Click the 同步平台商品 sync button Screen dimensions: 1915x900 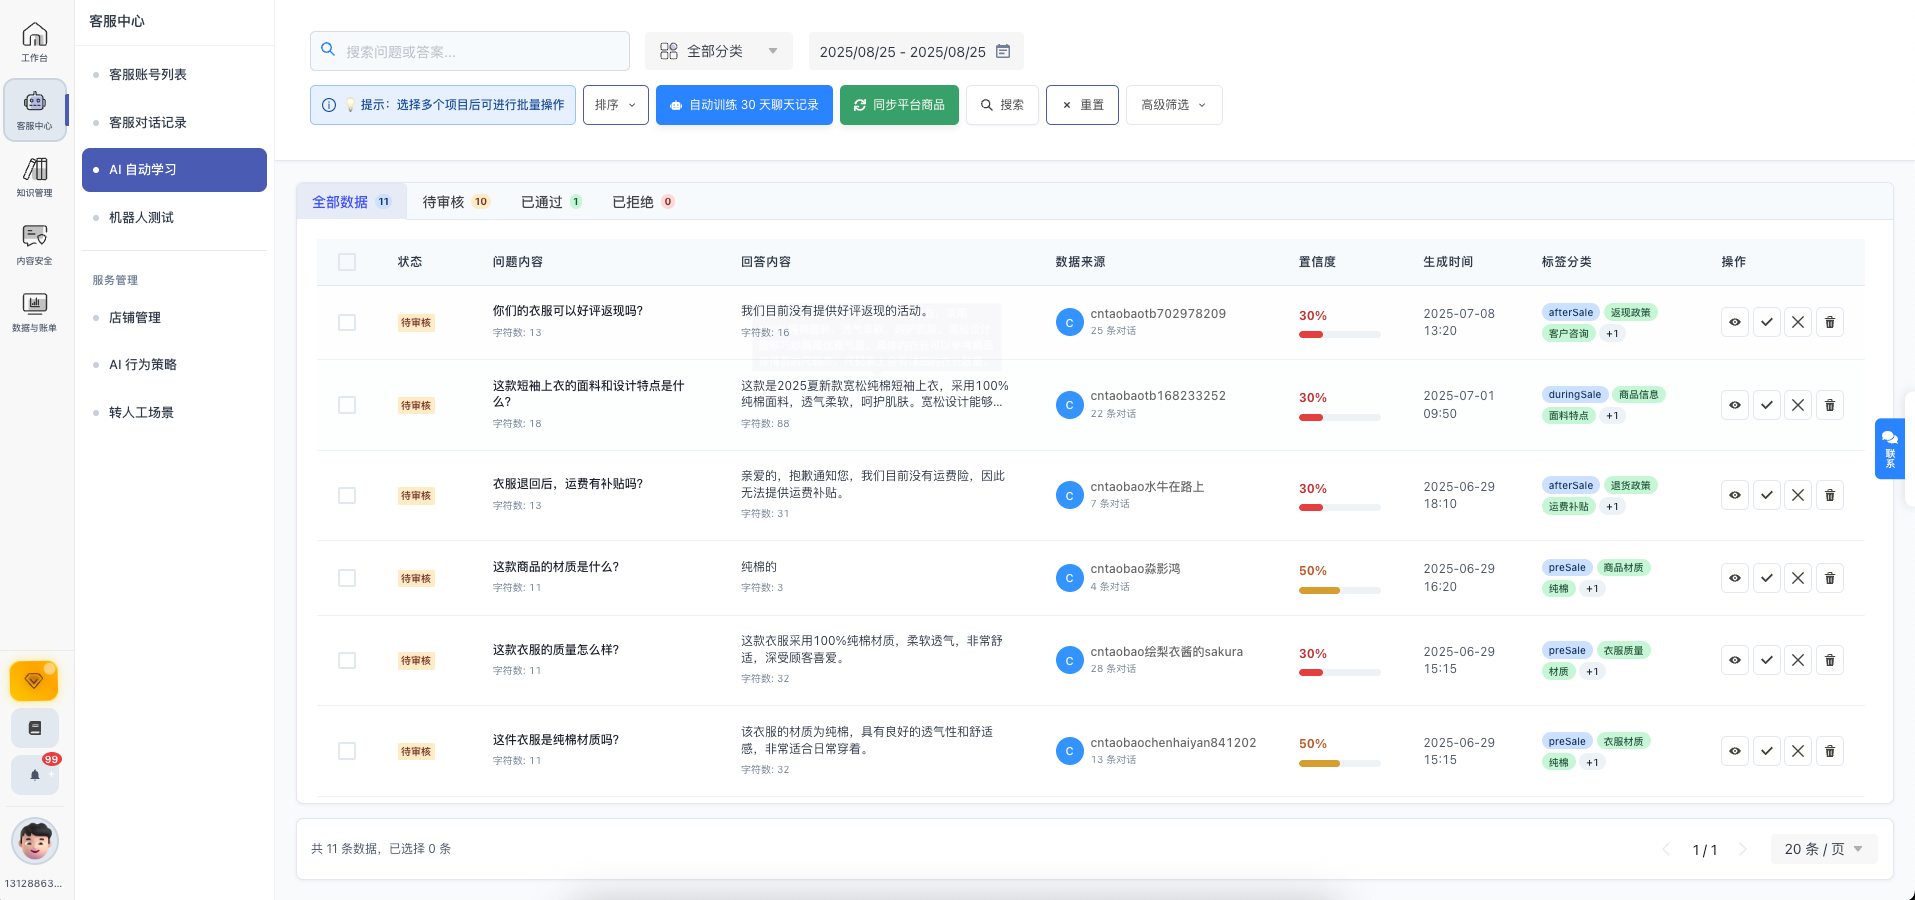point(899,104)
